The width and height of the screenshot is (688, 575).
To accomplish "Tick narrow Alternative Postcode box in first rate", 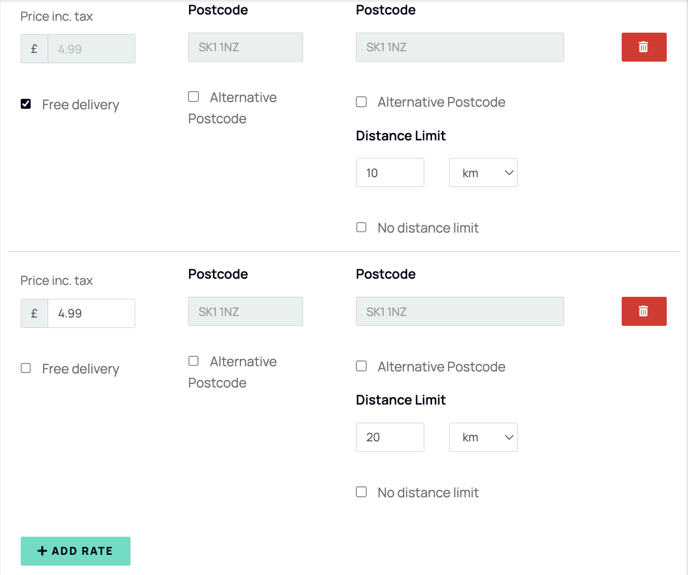I will click(x=194, y=97).
